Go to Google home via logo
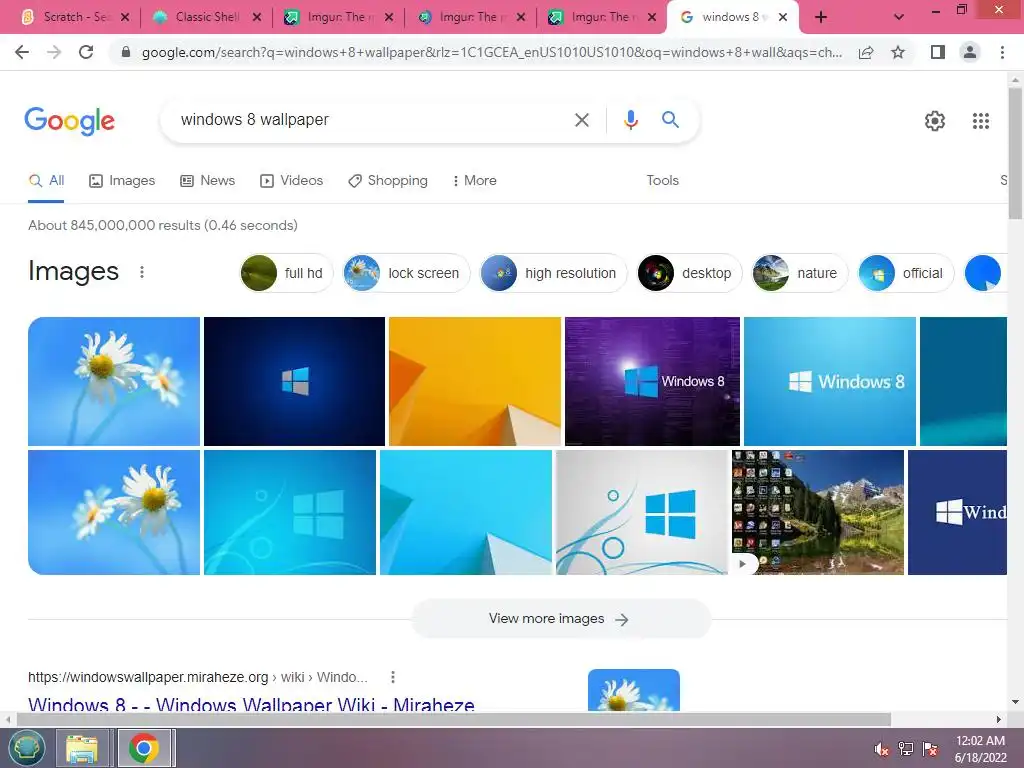 [x=69, y=121]
